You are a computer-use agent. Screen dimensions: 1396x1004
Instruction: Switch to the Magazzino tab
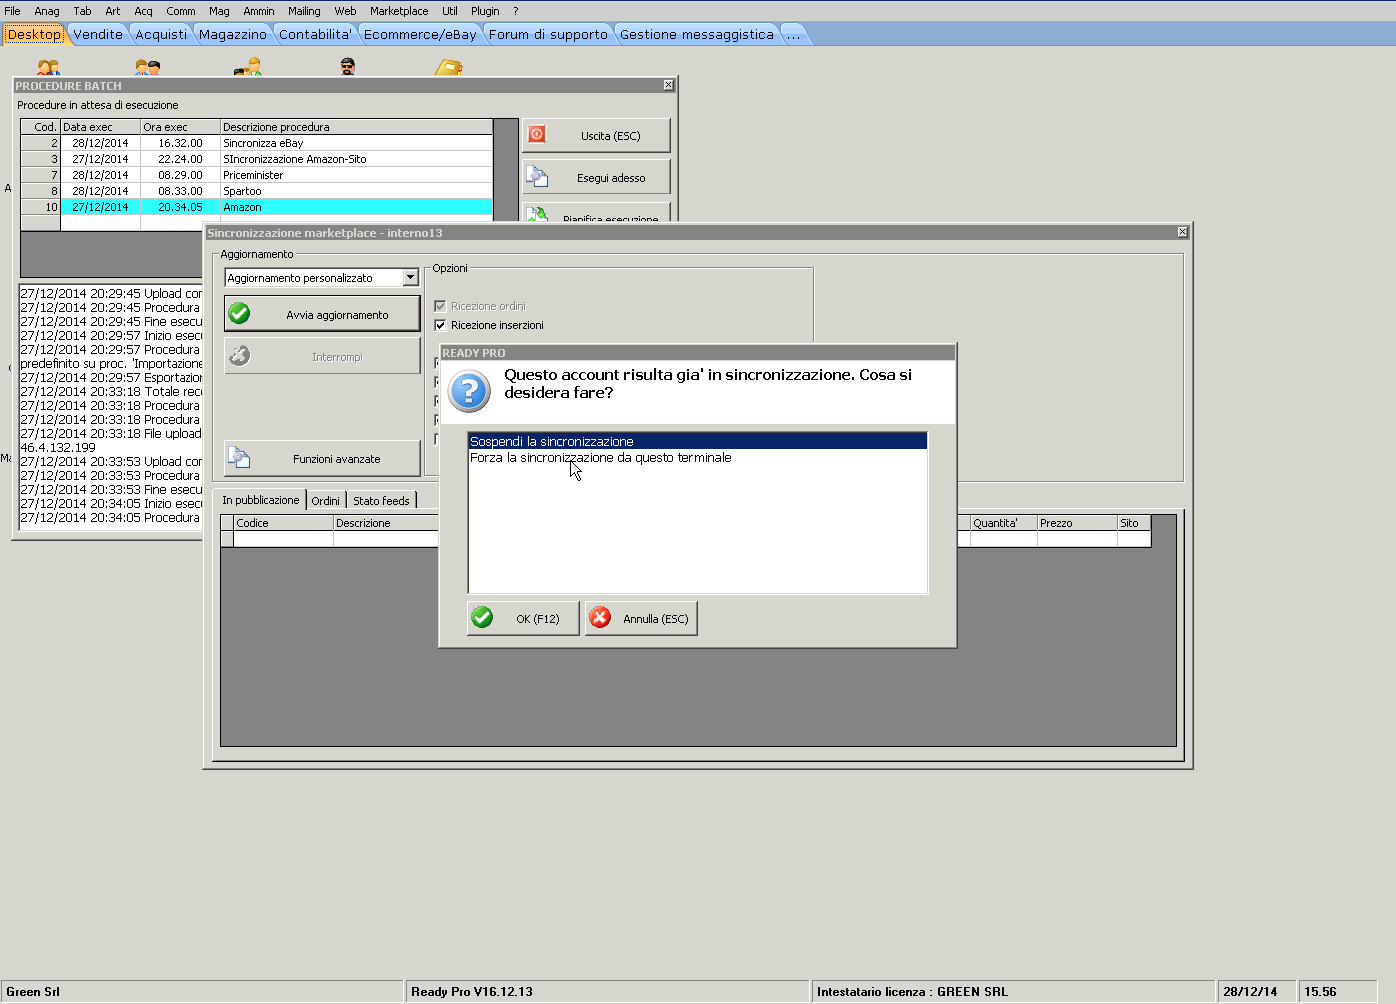pyautogui.click(x=233, y=34)
